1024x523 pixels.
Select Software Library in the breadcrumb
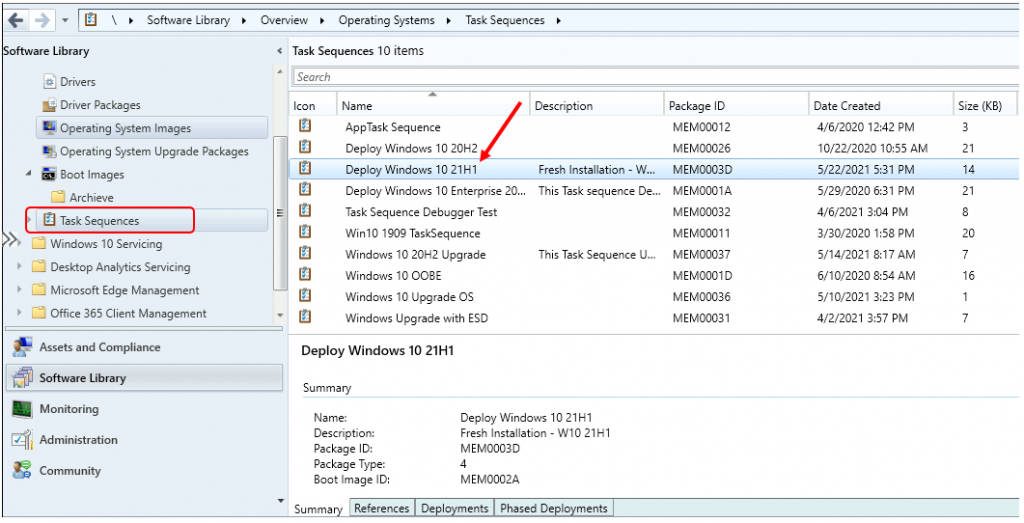click(188, 20)
